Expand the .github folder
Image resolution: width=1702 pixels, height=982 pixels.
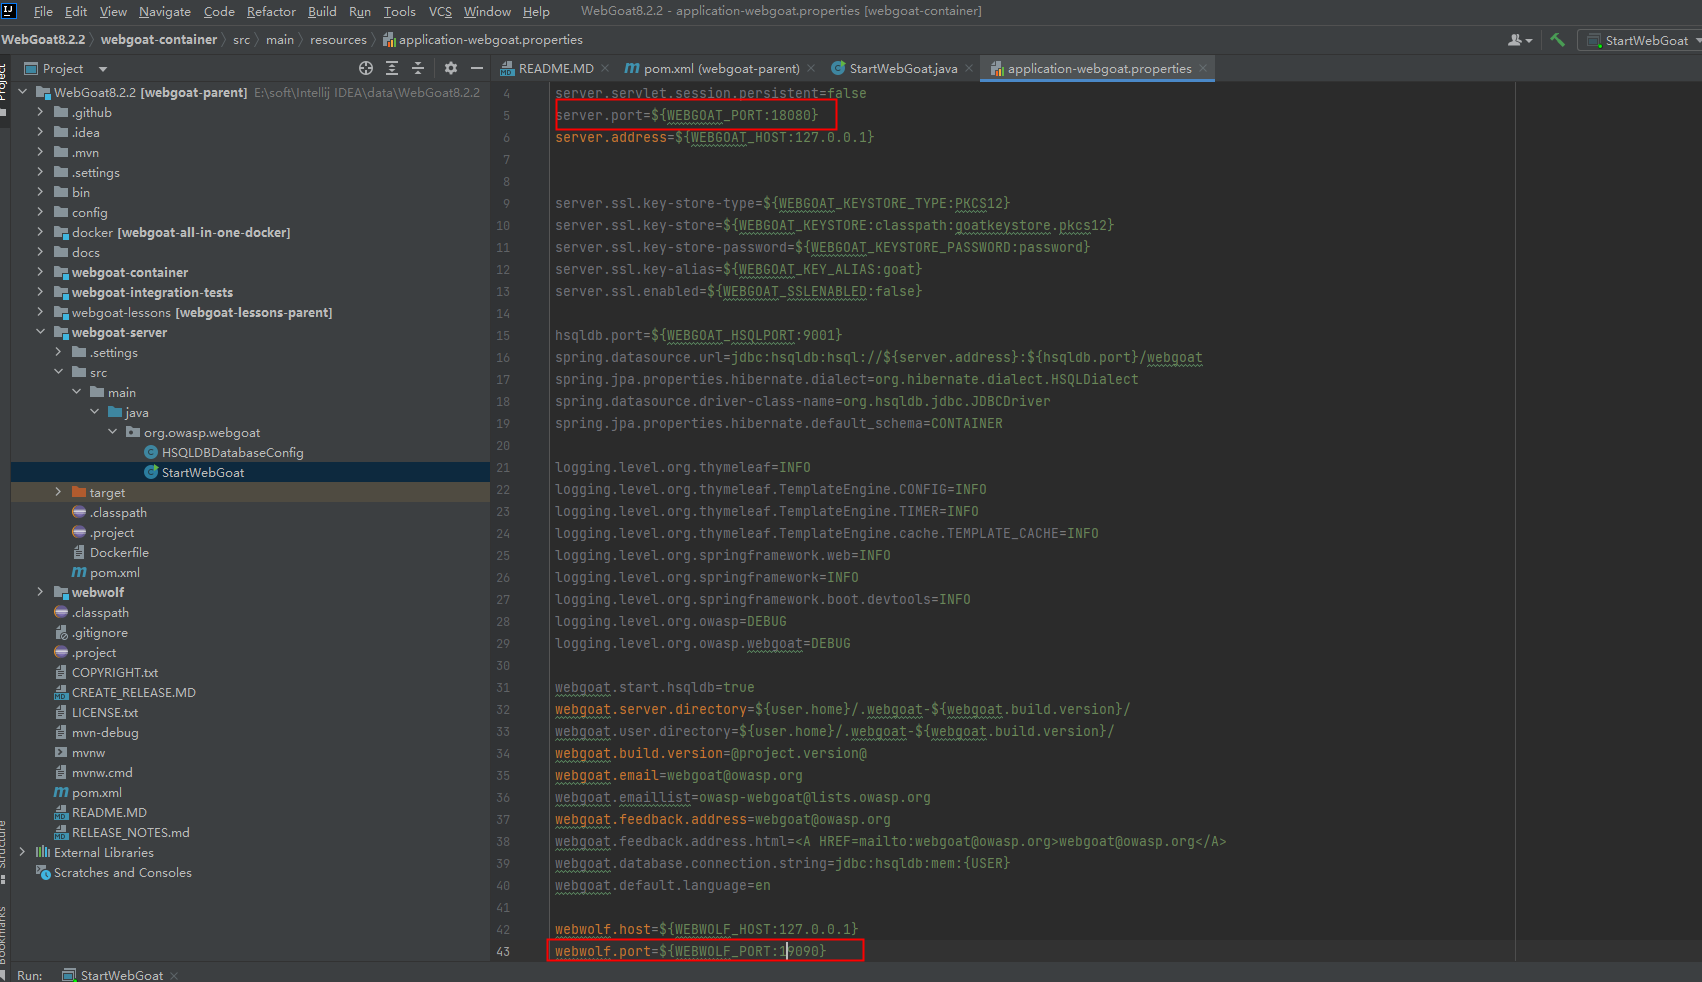(40, 112)
